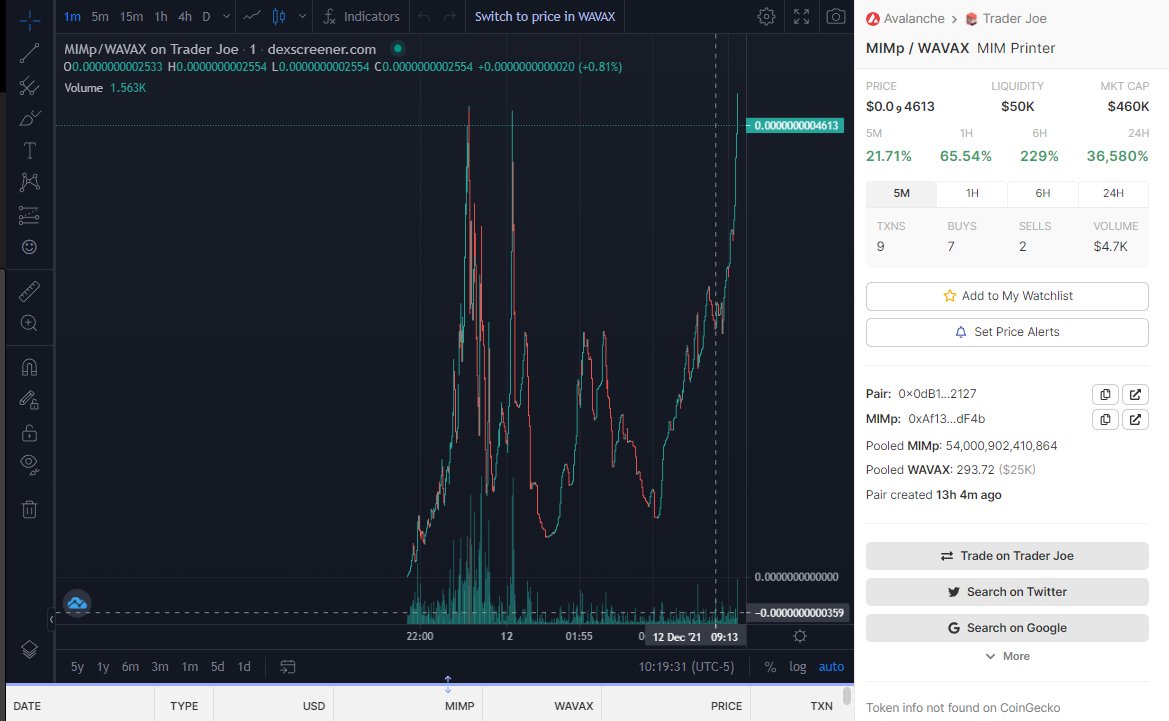1169x721 pixels.
Task: Toggle lock all drawing tools
Action: click(x=29, y=432)
